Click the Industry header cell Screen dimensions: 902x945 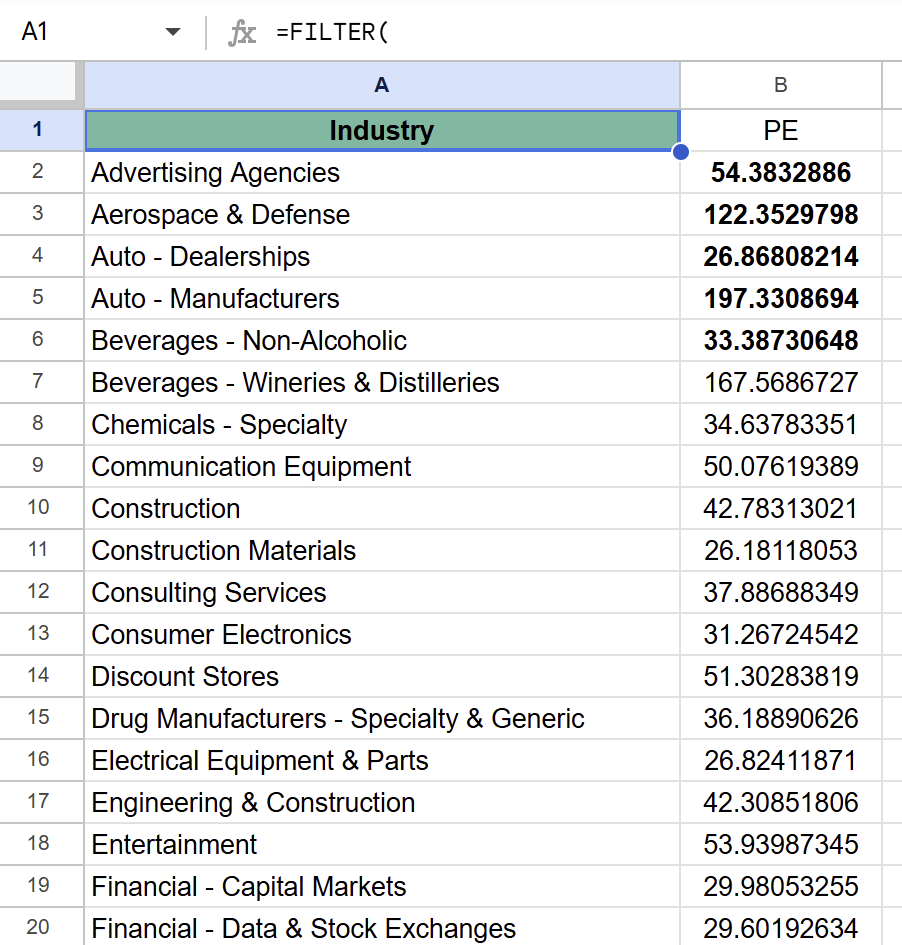click(380, 129)
